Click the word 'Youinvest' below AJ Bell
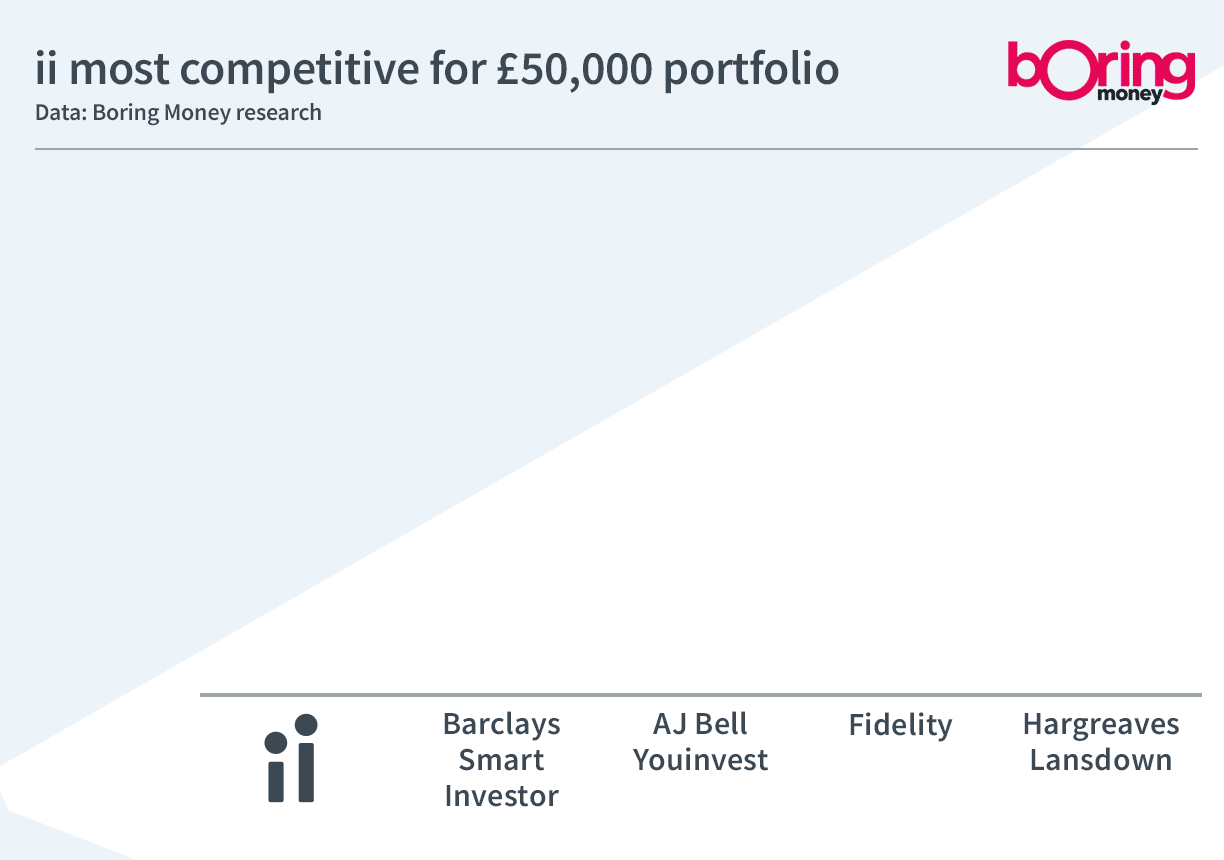Image resolution: width=1224 pixels, height=860 pixels. coord(700,760)
